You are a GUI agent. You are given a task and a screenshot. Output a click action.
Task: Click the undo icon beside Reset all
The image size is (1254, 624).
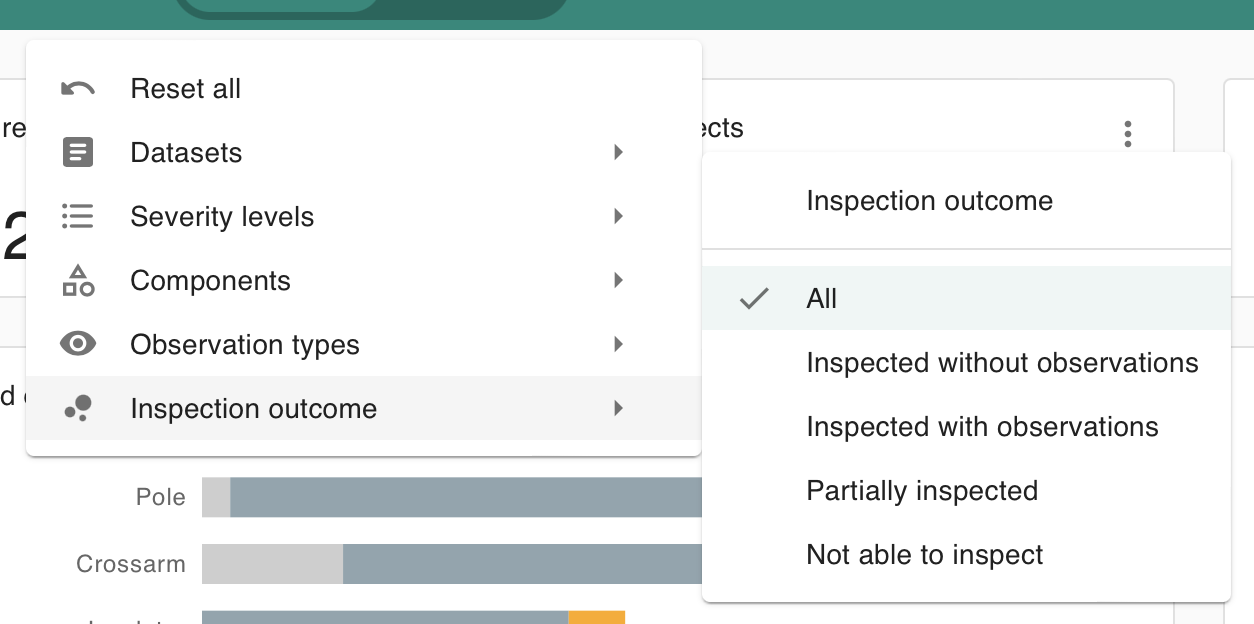pyautogui.click(x=78, y=88)
